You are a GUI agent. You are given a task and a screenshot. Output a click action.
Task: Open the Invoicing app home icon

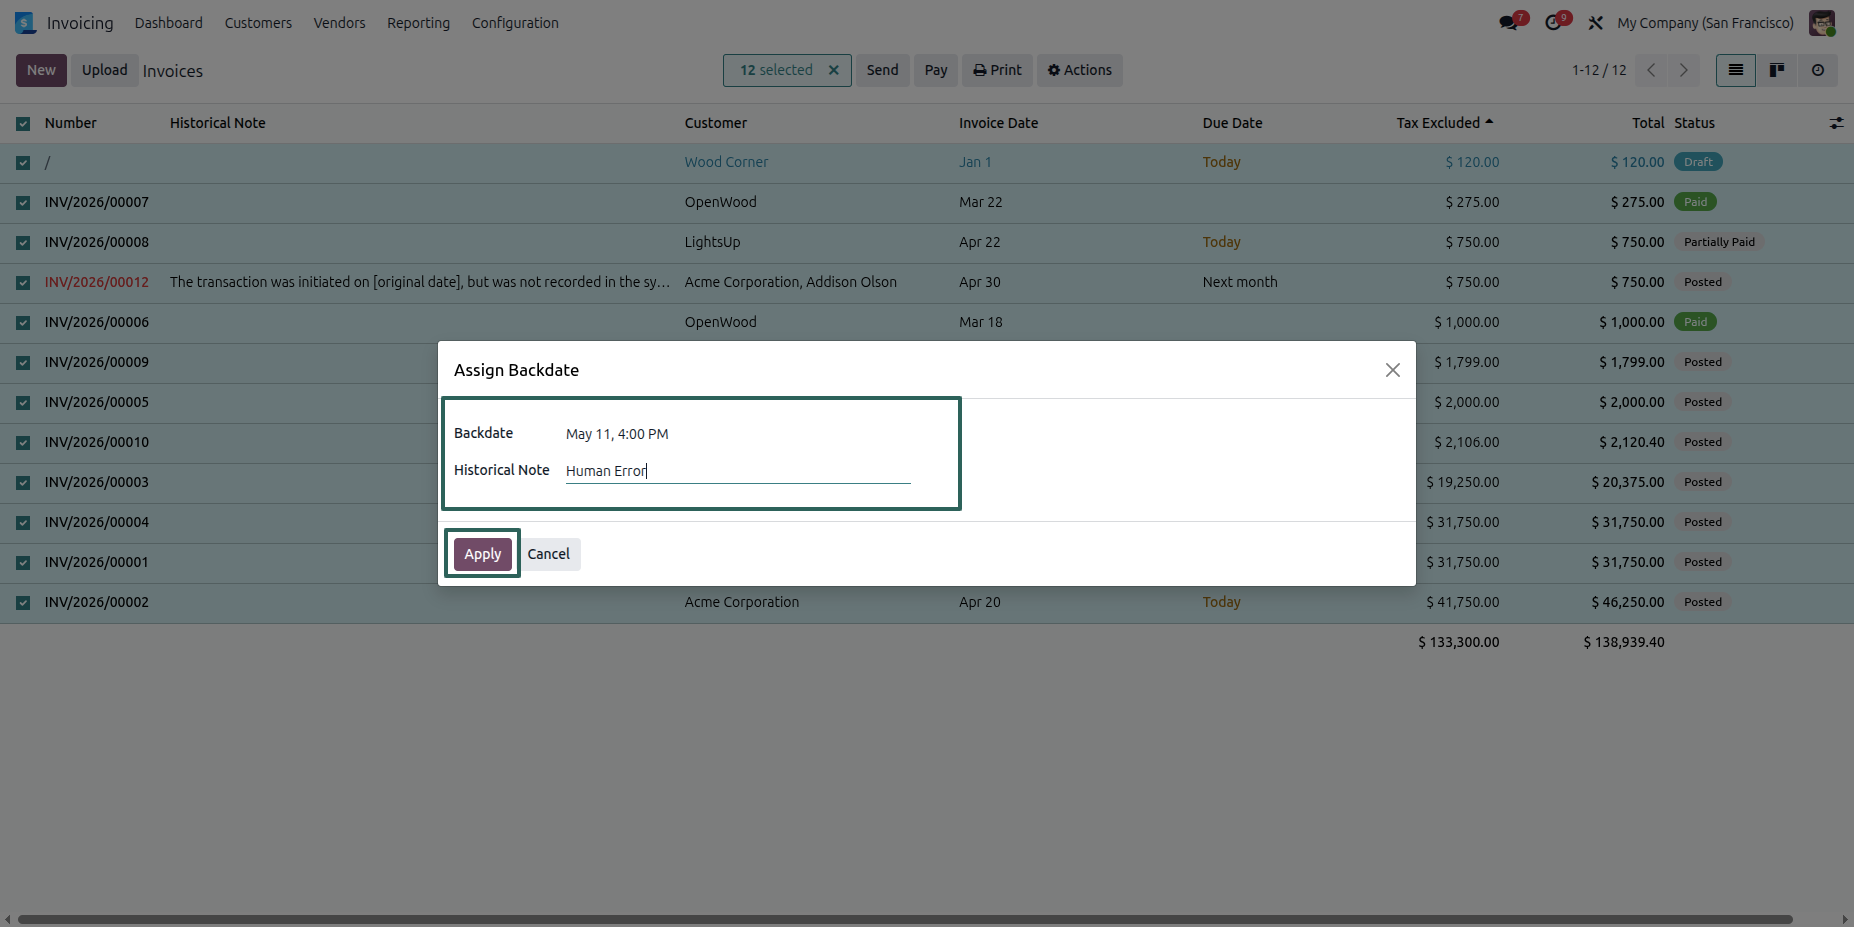pos(26,22)
